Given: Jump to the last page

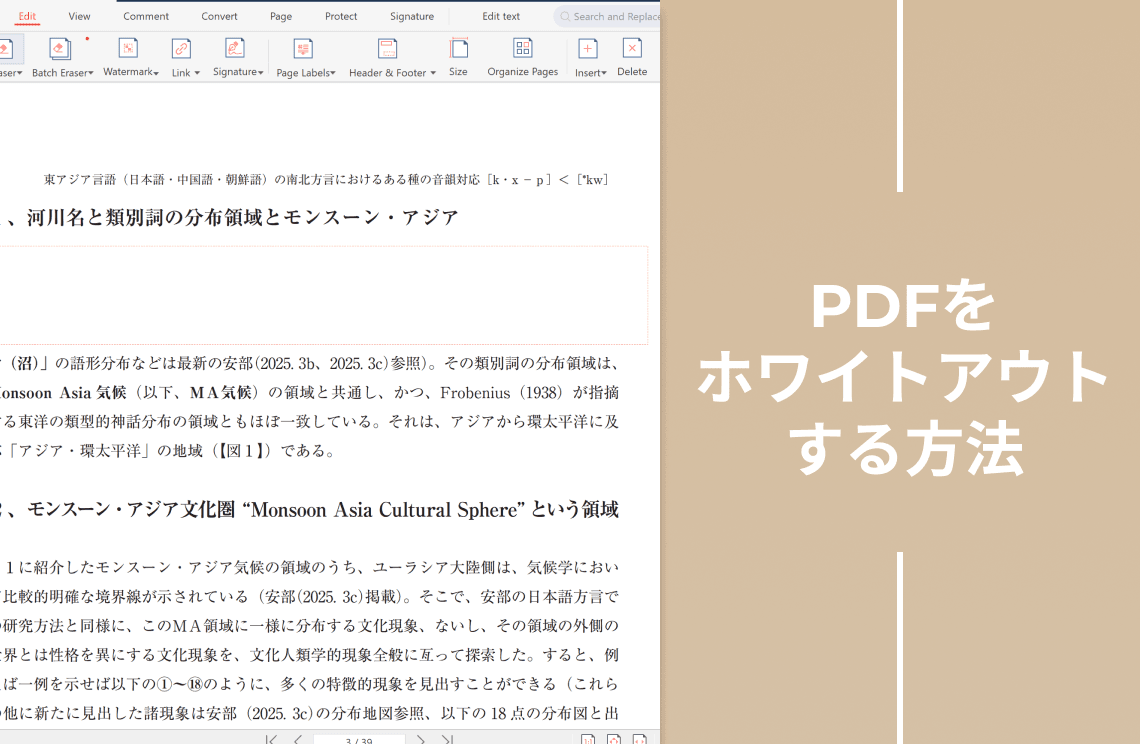Looking at the screenshot, I should click(447, 739).
